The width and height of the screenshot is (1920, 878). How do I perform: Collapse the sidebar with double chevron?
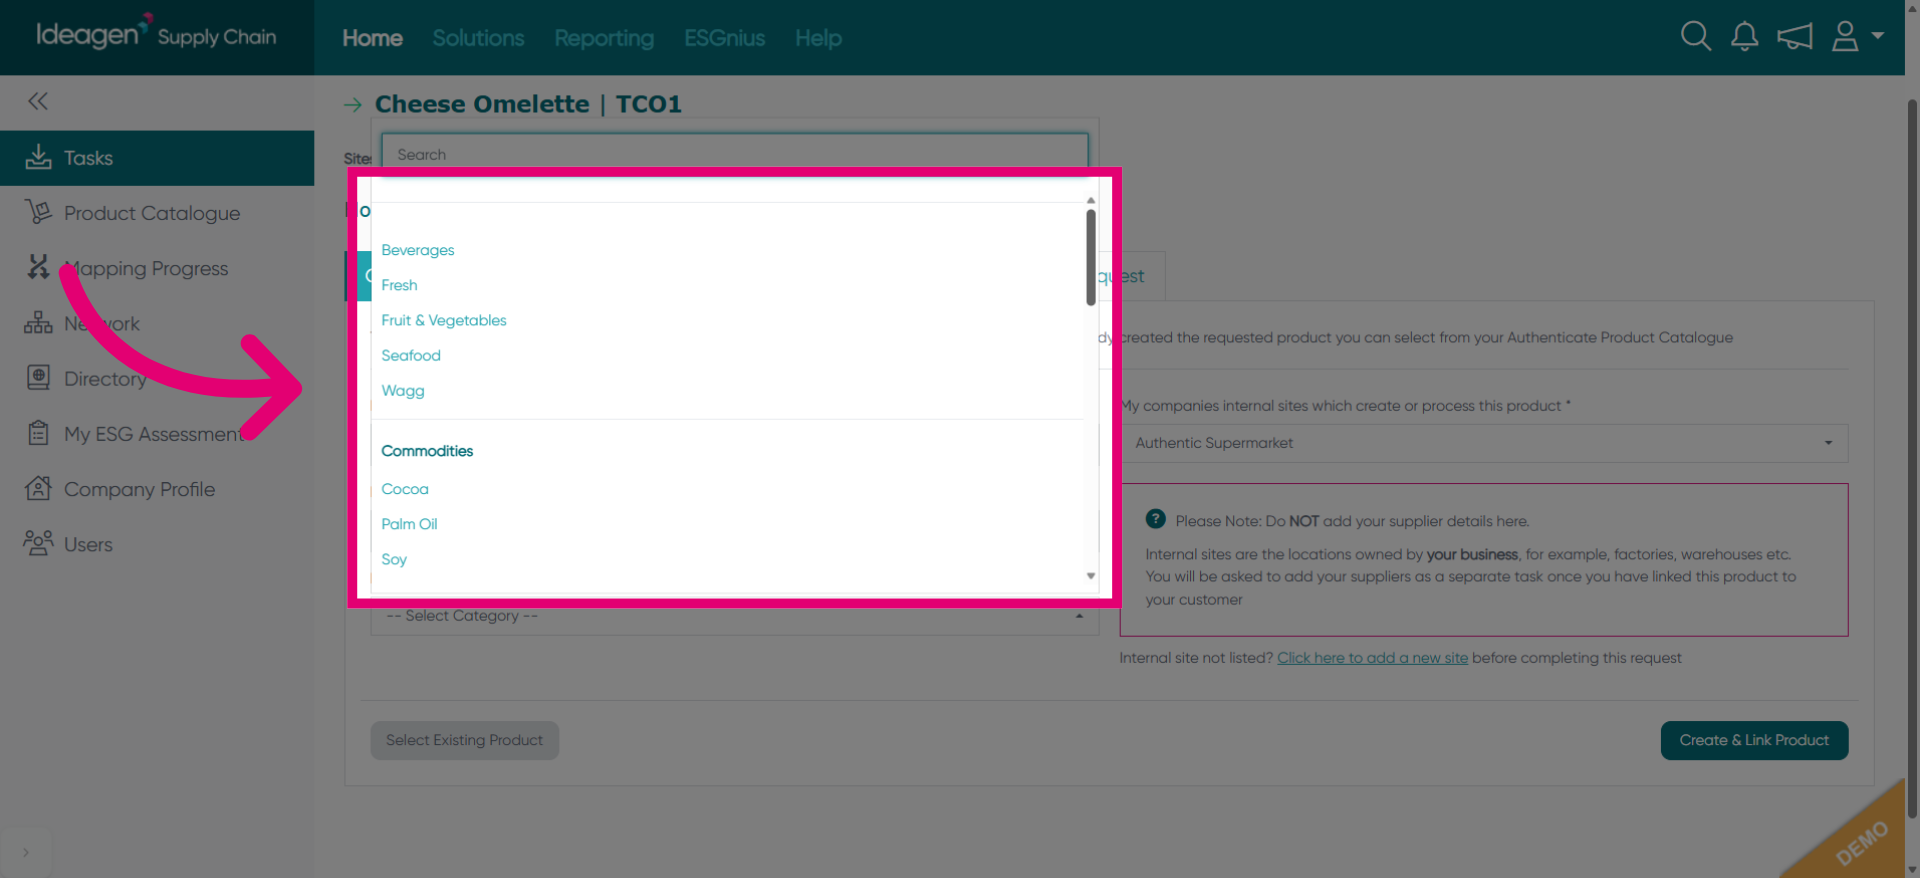click(38, 101)
